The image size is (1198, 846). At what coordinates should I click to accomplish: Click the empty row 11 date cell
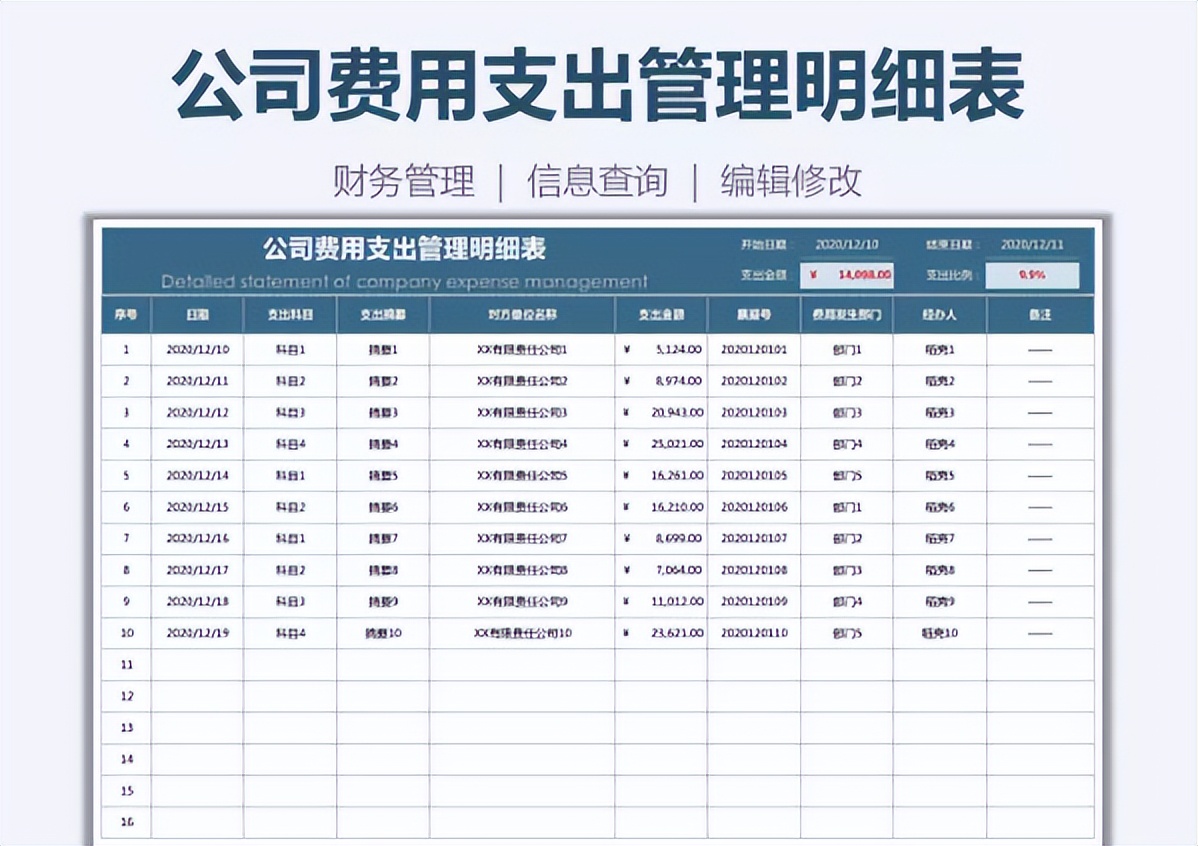tap(197, 664)
